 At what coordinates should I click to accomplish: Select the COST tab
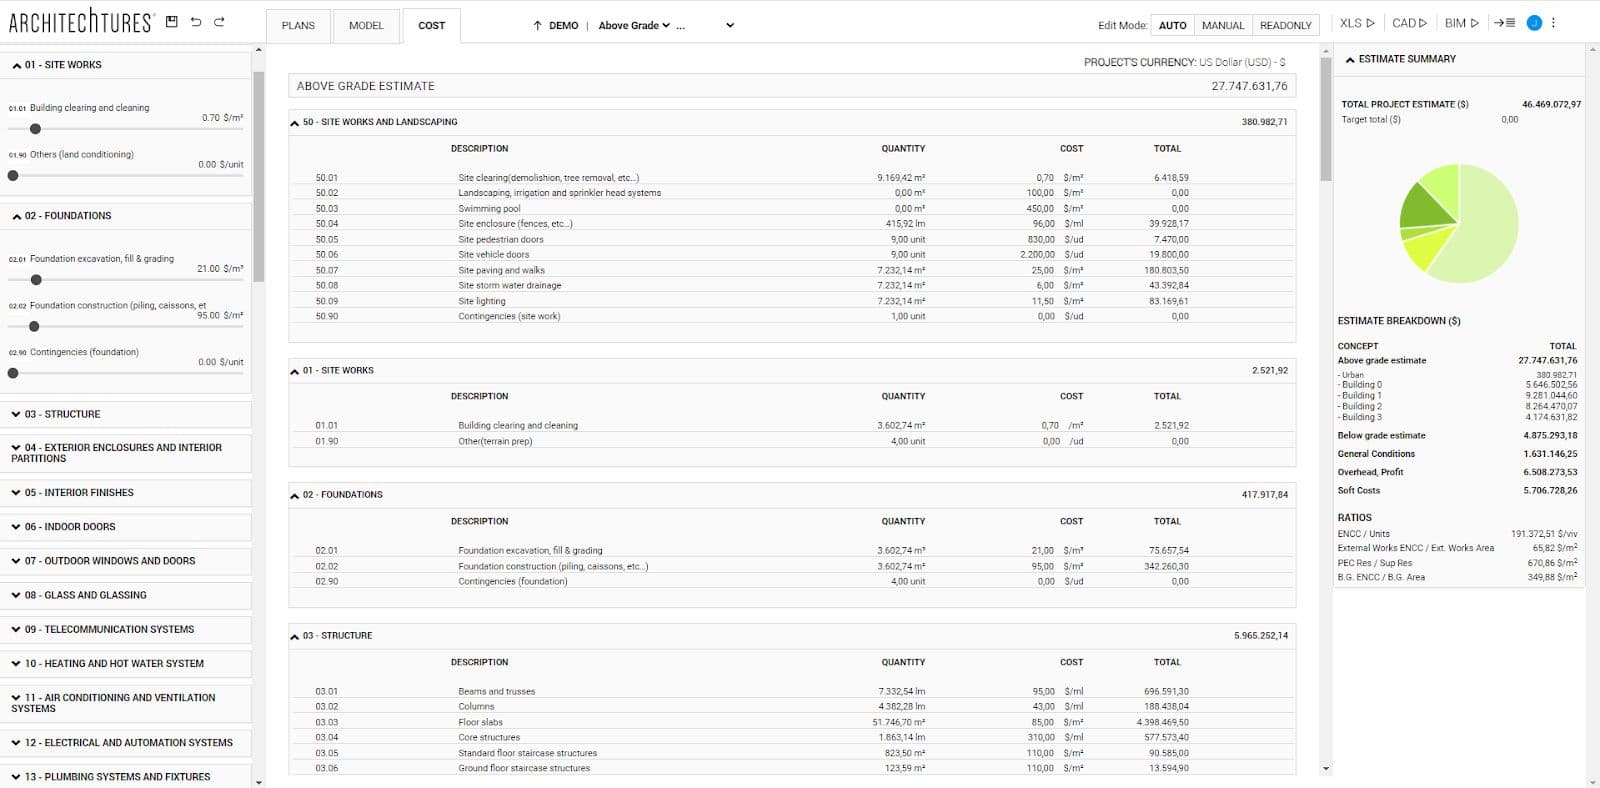tap(431, 26)
